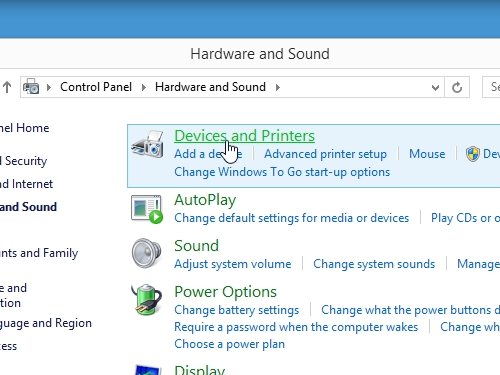Open the Mouse link
Viewport: 500px width, 375px height.
(427, 154)
